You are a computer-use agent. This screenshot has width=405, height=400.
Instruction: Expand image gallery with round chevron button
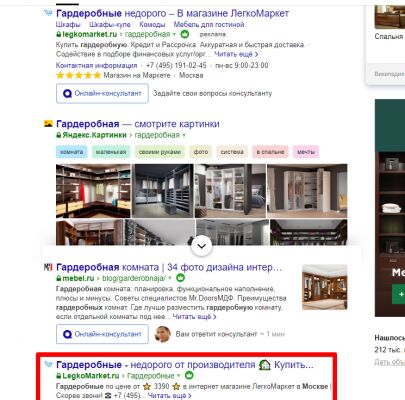pos(202,246)
